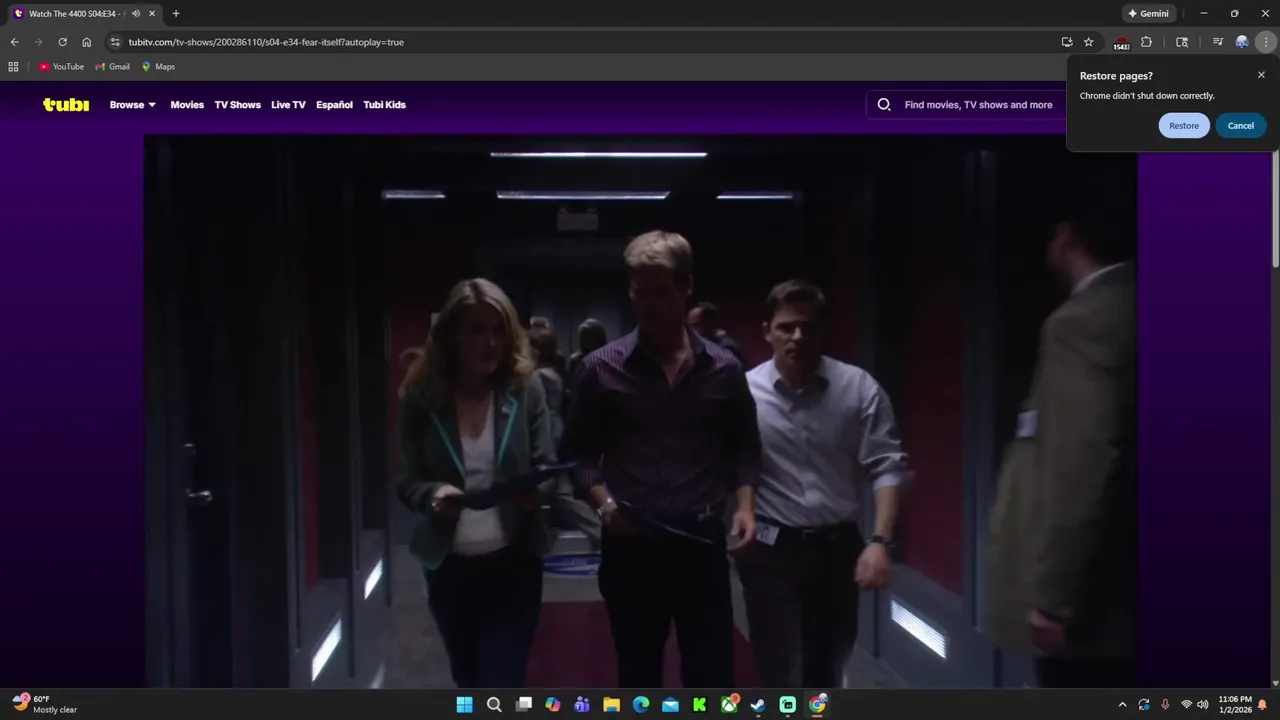1280x720 pixels.
Task: Open File Explorer from the taskbar
Action: coord(611,705)
